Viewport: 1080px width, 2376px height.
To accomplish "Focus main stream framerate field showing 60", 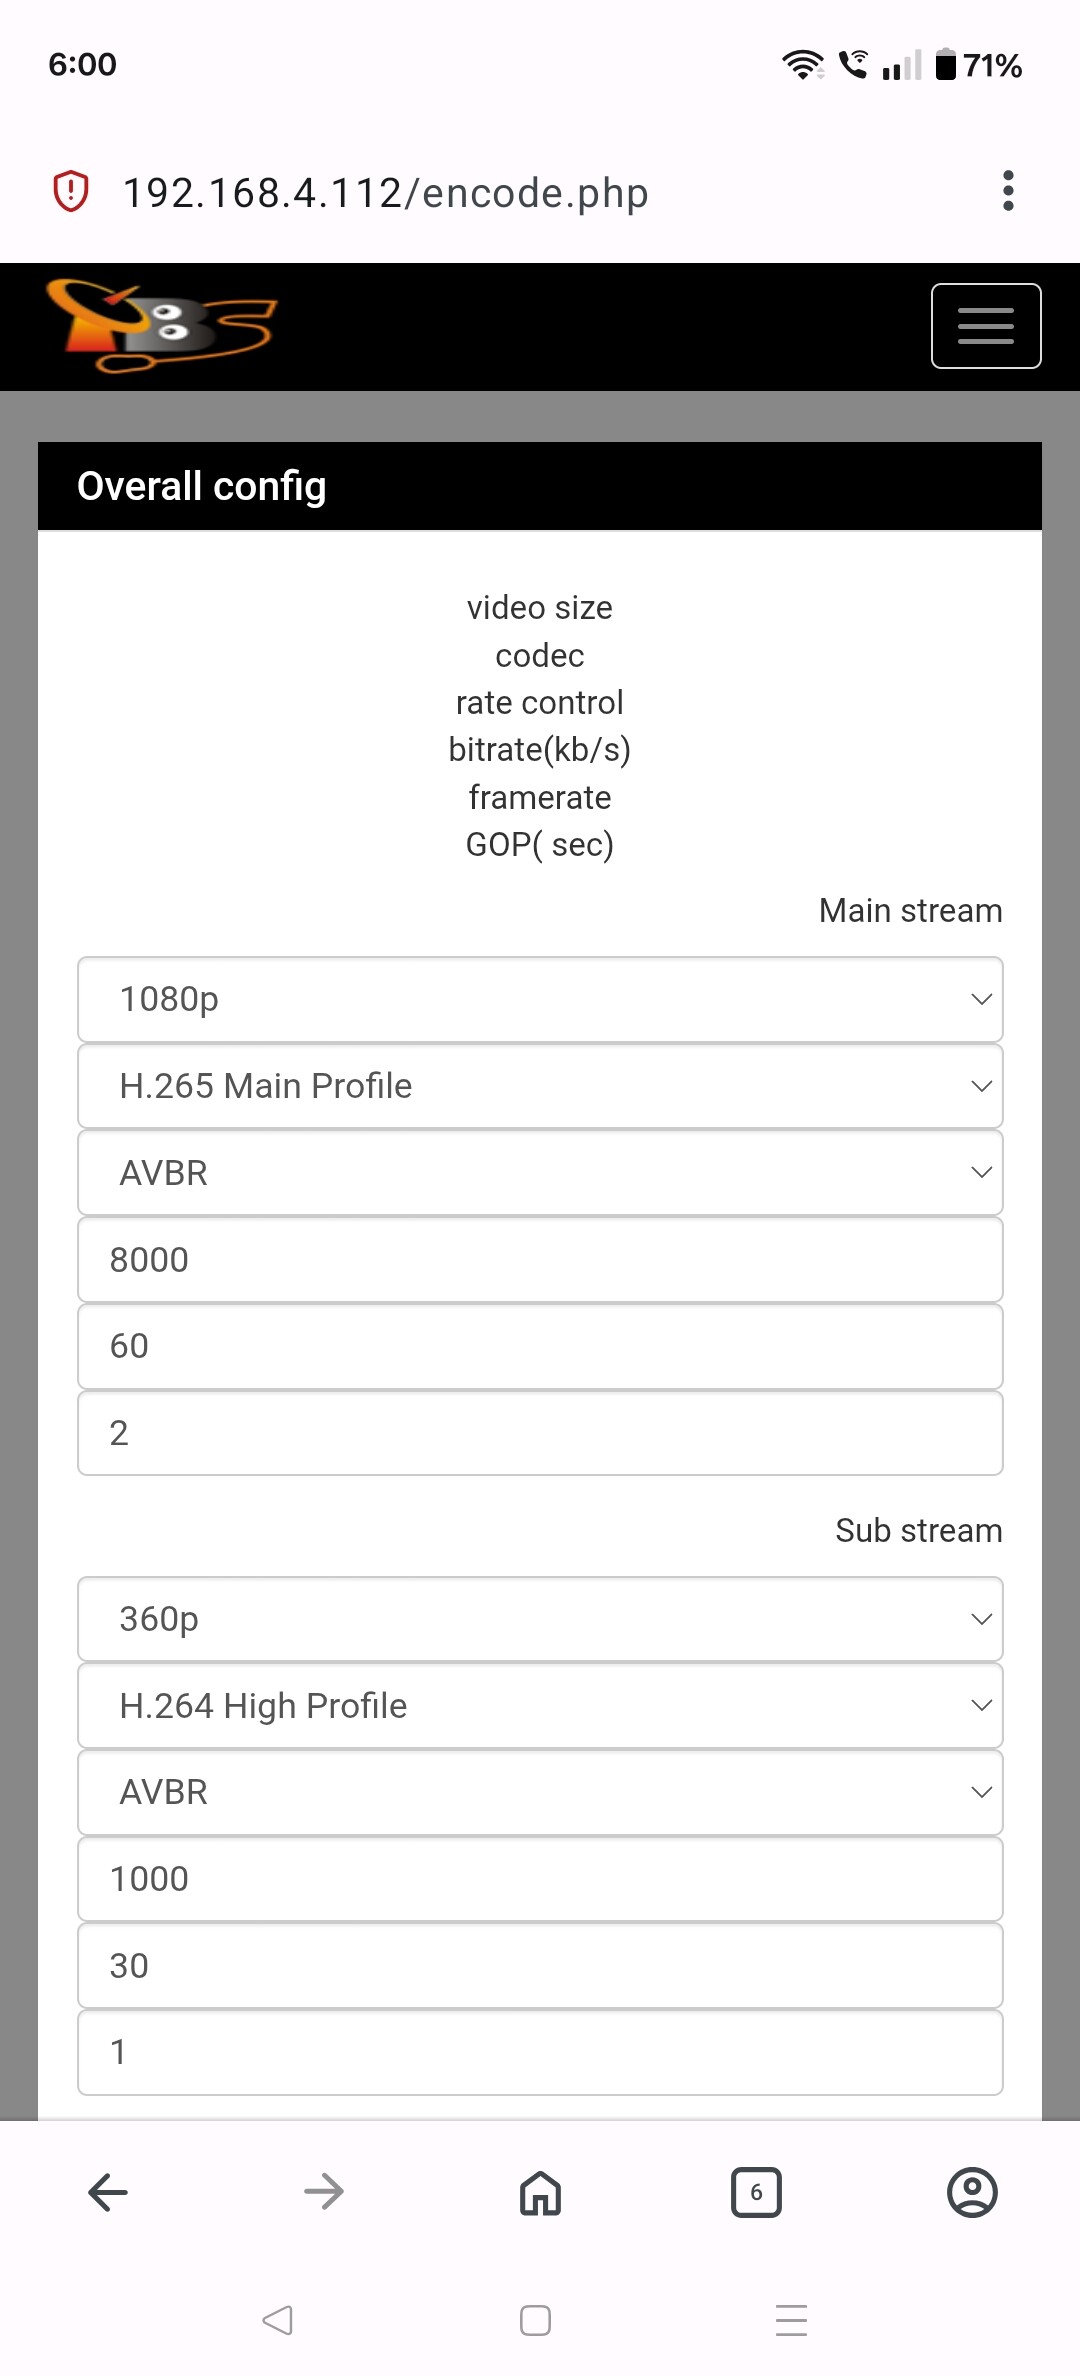I will click(540, 1346).
